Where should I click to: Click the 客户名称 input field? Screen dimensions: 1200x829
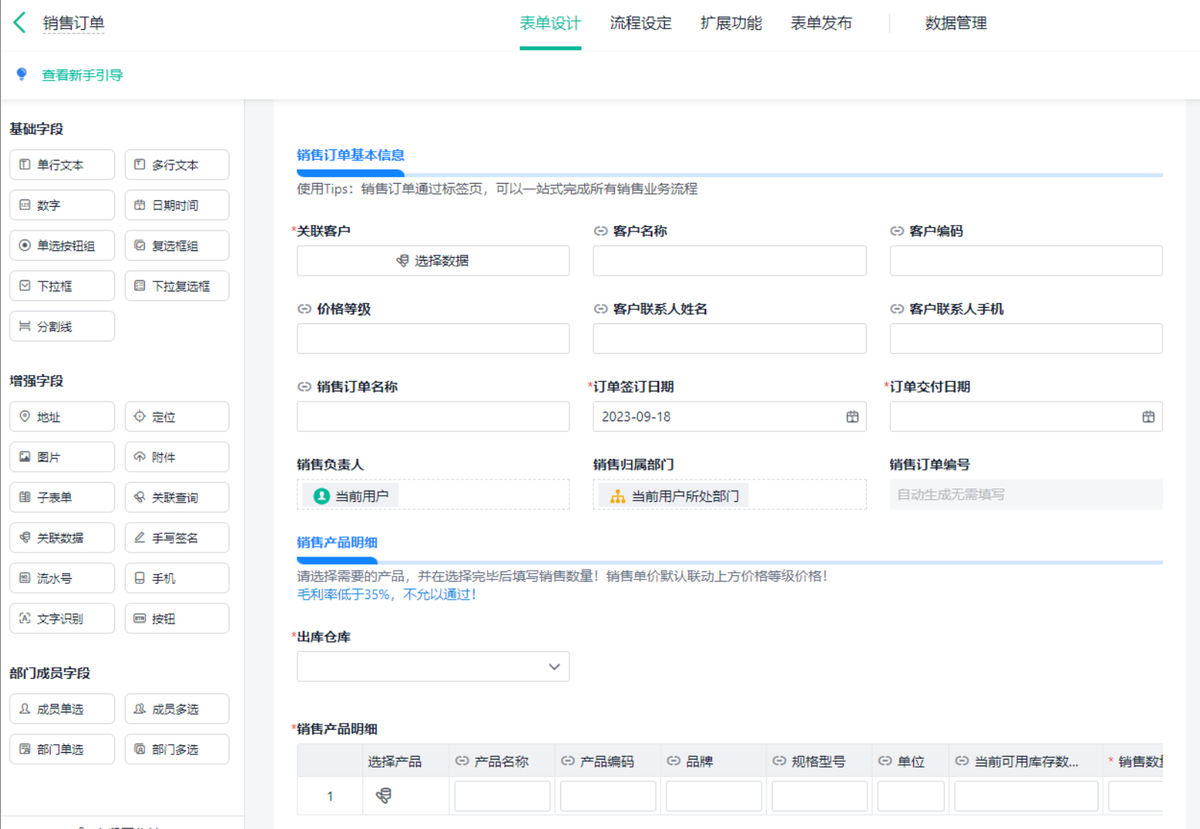pos(729,261)
